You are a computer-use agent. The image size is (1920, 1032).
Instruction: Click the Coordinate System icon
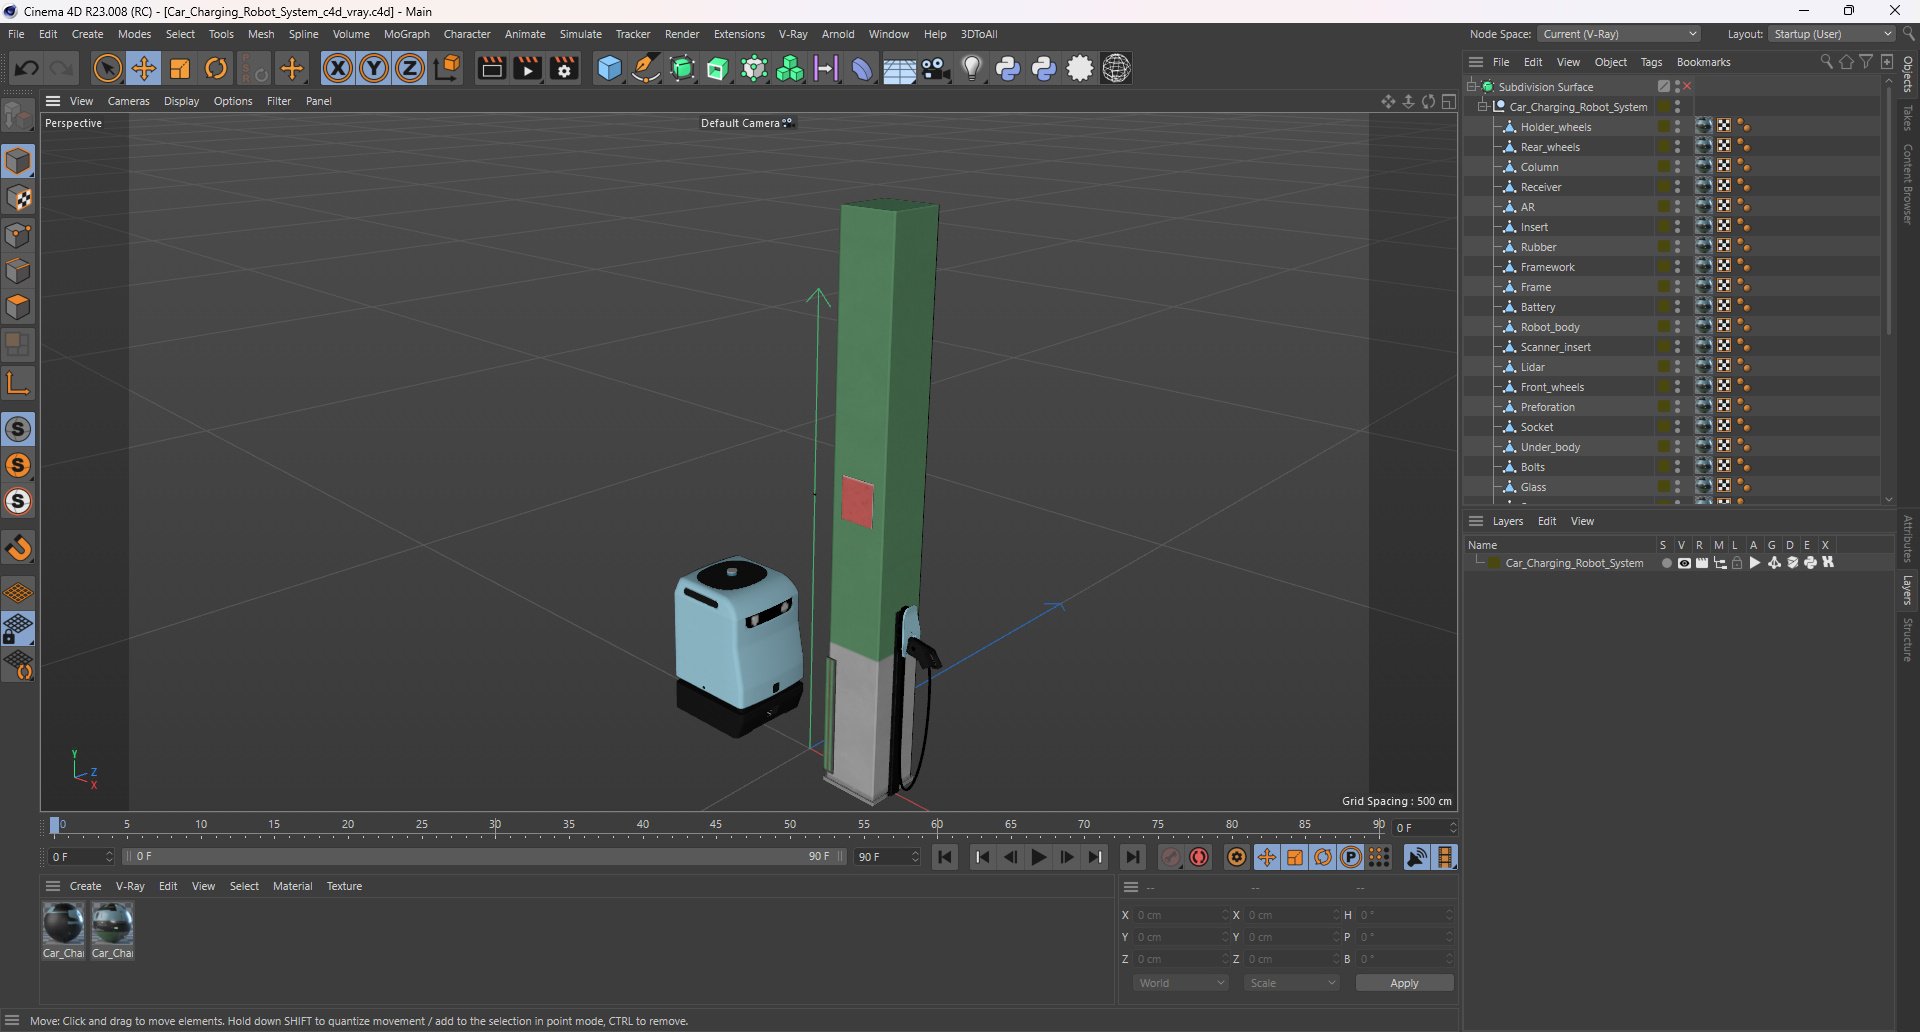click(x=448, y=68)
